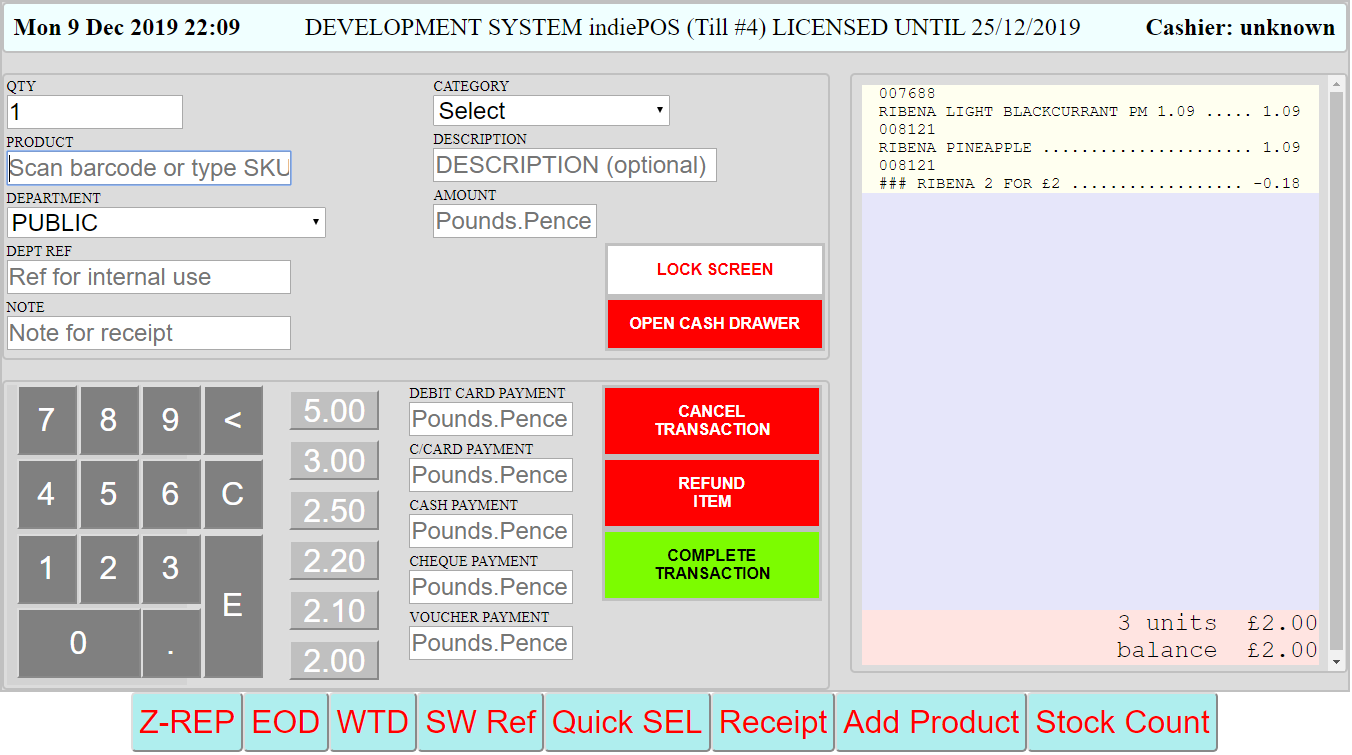1352x755 pixels.
Task: Tap the keypad backspace < key
Action: pyautogui.click(x=233, y=420)
